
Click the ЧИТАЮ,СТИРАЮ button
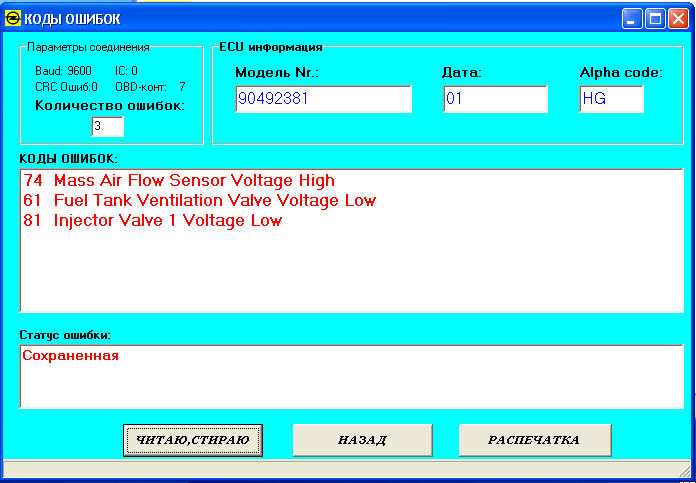click(x=193, y=440)
